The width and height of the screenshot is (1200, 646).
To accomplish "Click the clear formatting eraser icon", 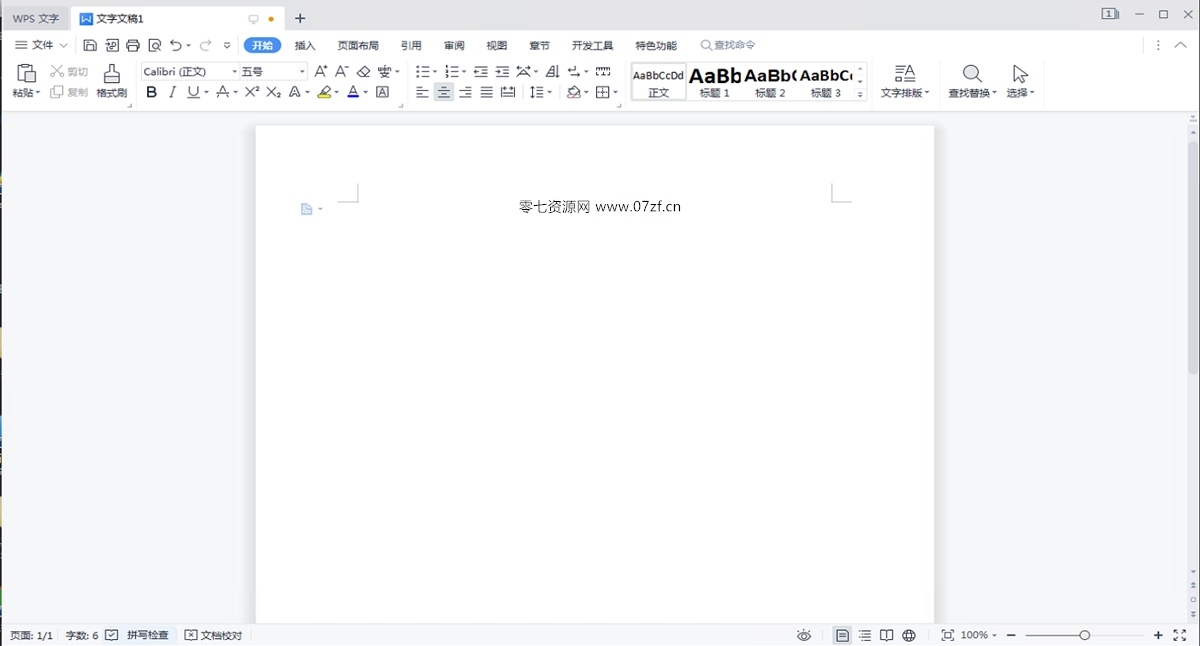I will (x=364, y=72).
